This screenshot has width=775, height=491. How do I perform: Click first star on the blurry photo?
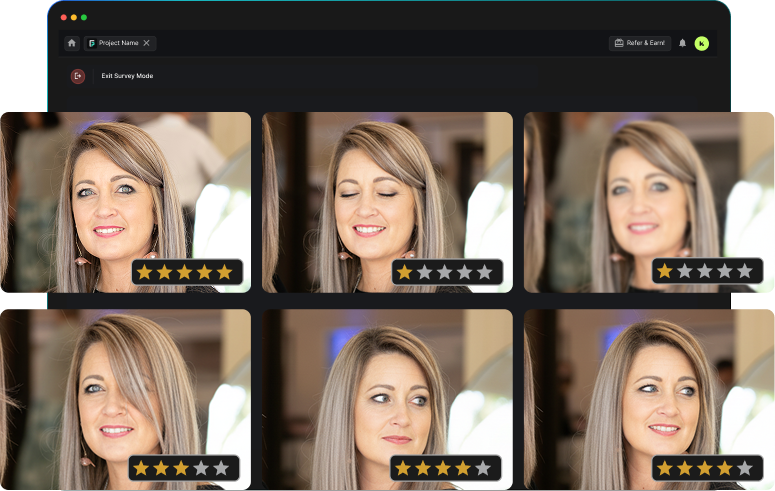665,272
